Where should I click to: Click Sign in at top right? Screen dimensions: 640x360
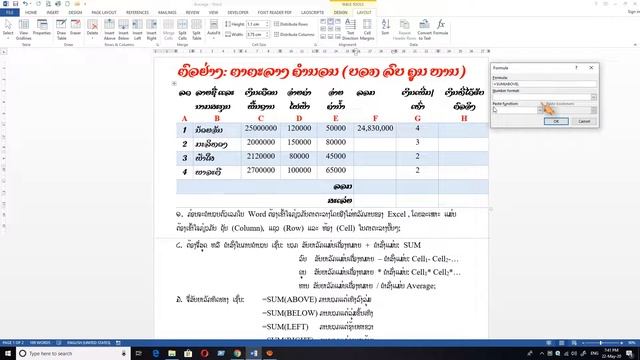pos(633,12)
